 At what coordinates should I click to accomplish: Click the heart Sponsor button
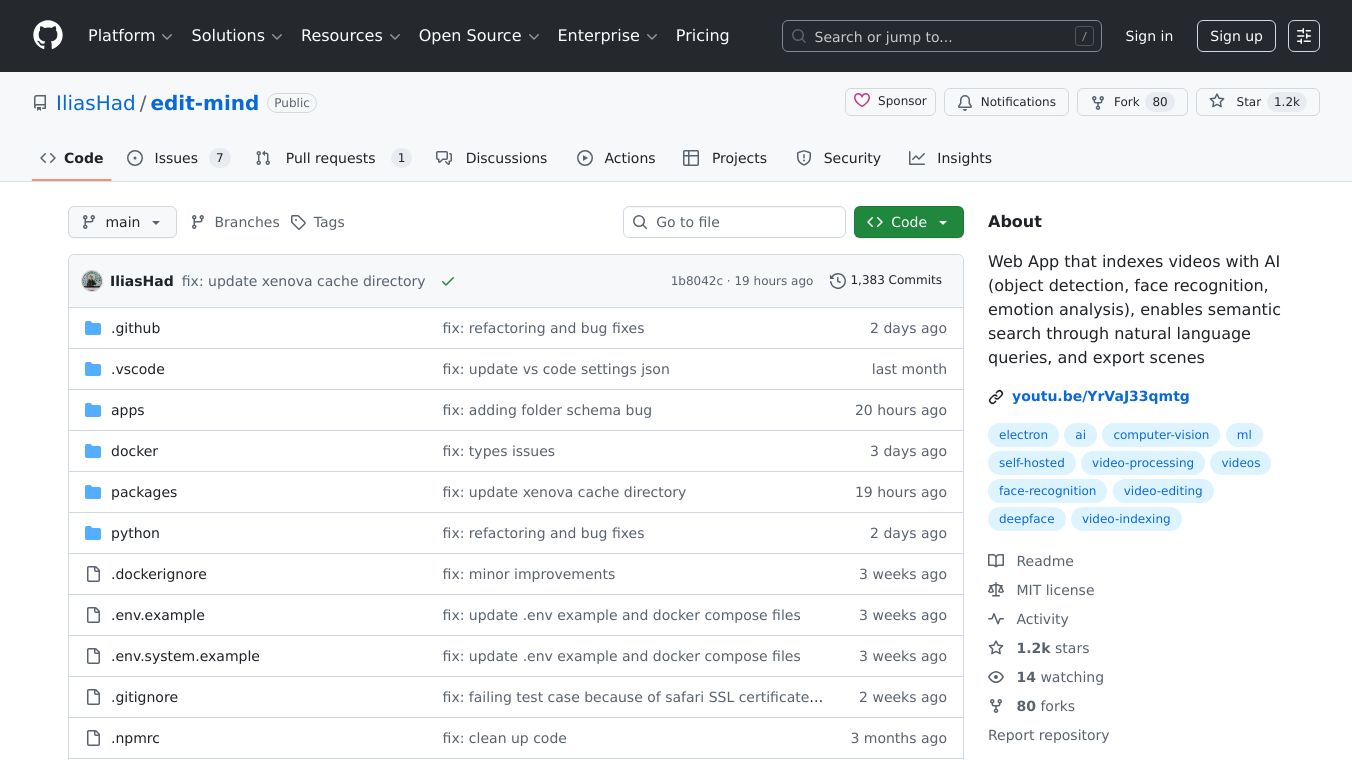click(x=890, y=102)
